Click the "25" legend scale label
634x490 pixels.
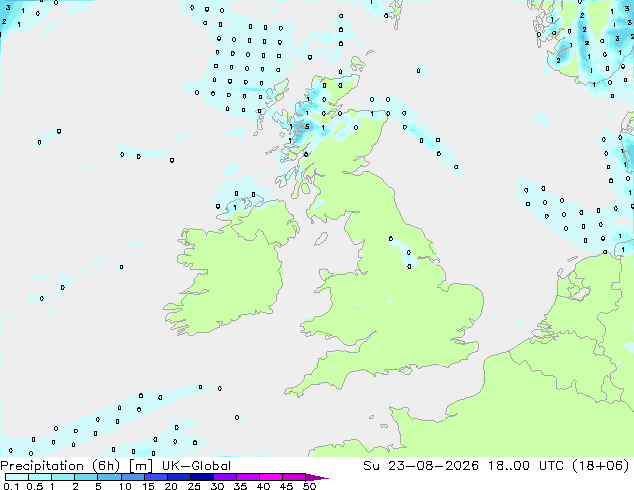(194, 486)
